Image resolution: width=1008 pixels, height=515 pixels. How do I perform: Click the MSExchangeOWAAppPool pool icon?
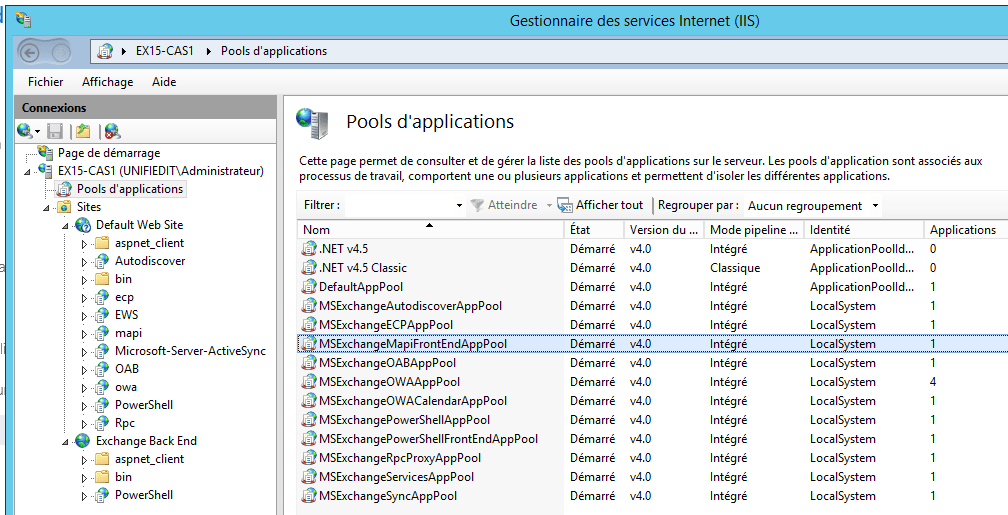pos(309,382)
